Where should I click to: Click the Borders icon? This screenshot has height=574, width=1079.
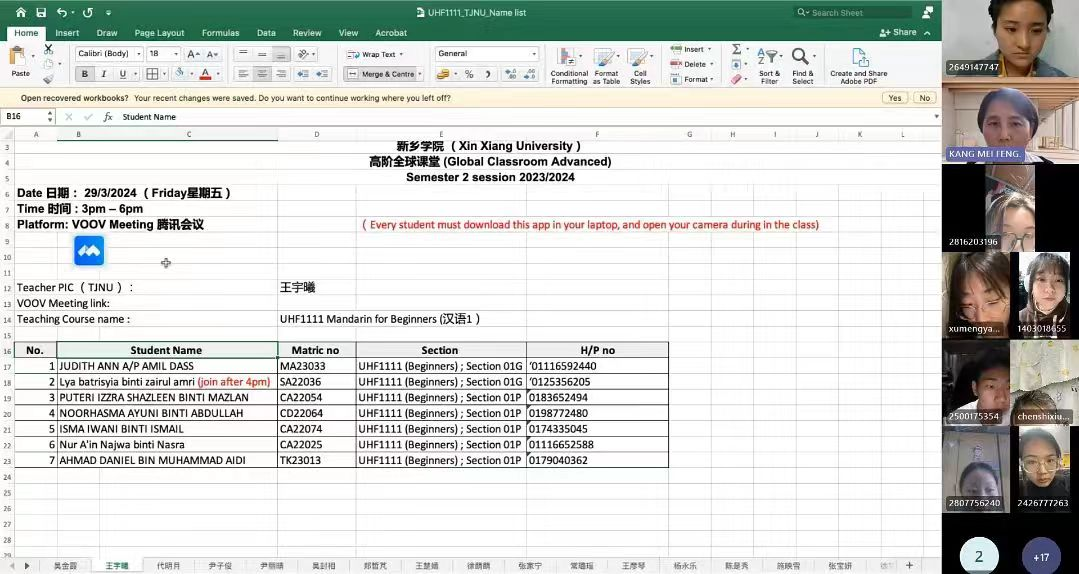click(x=152, y=74)
